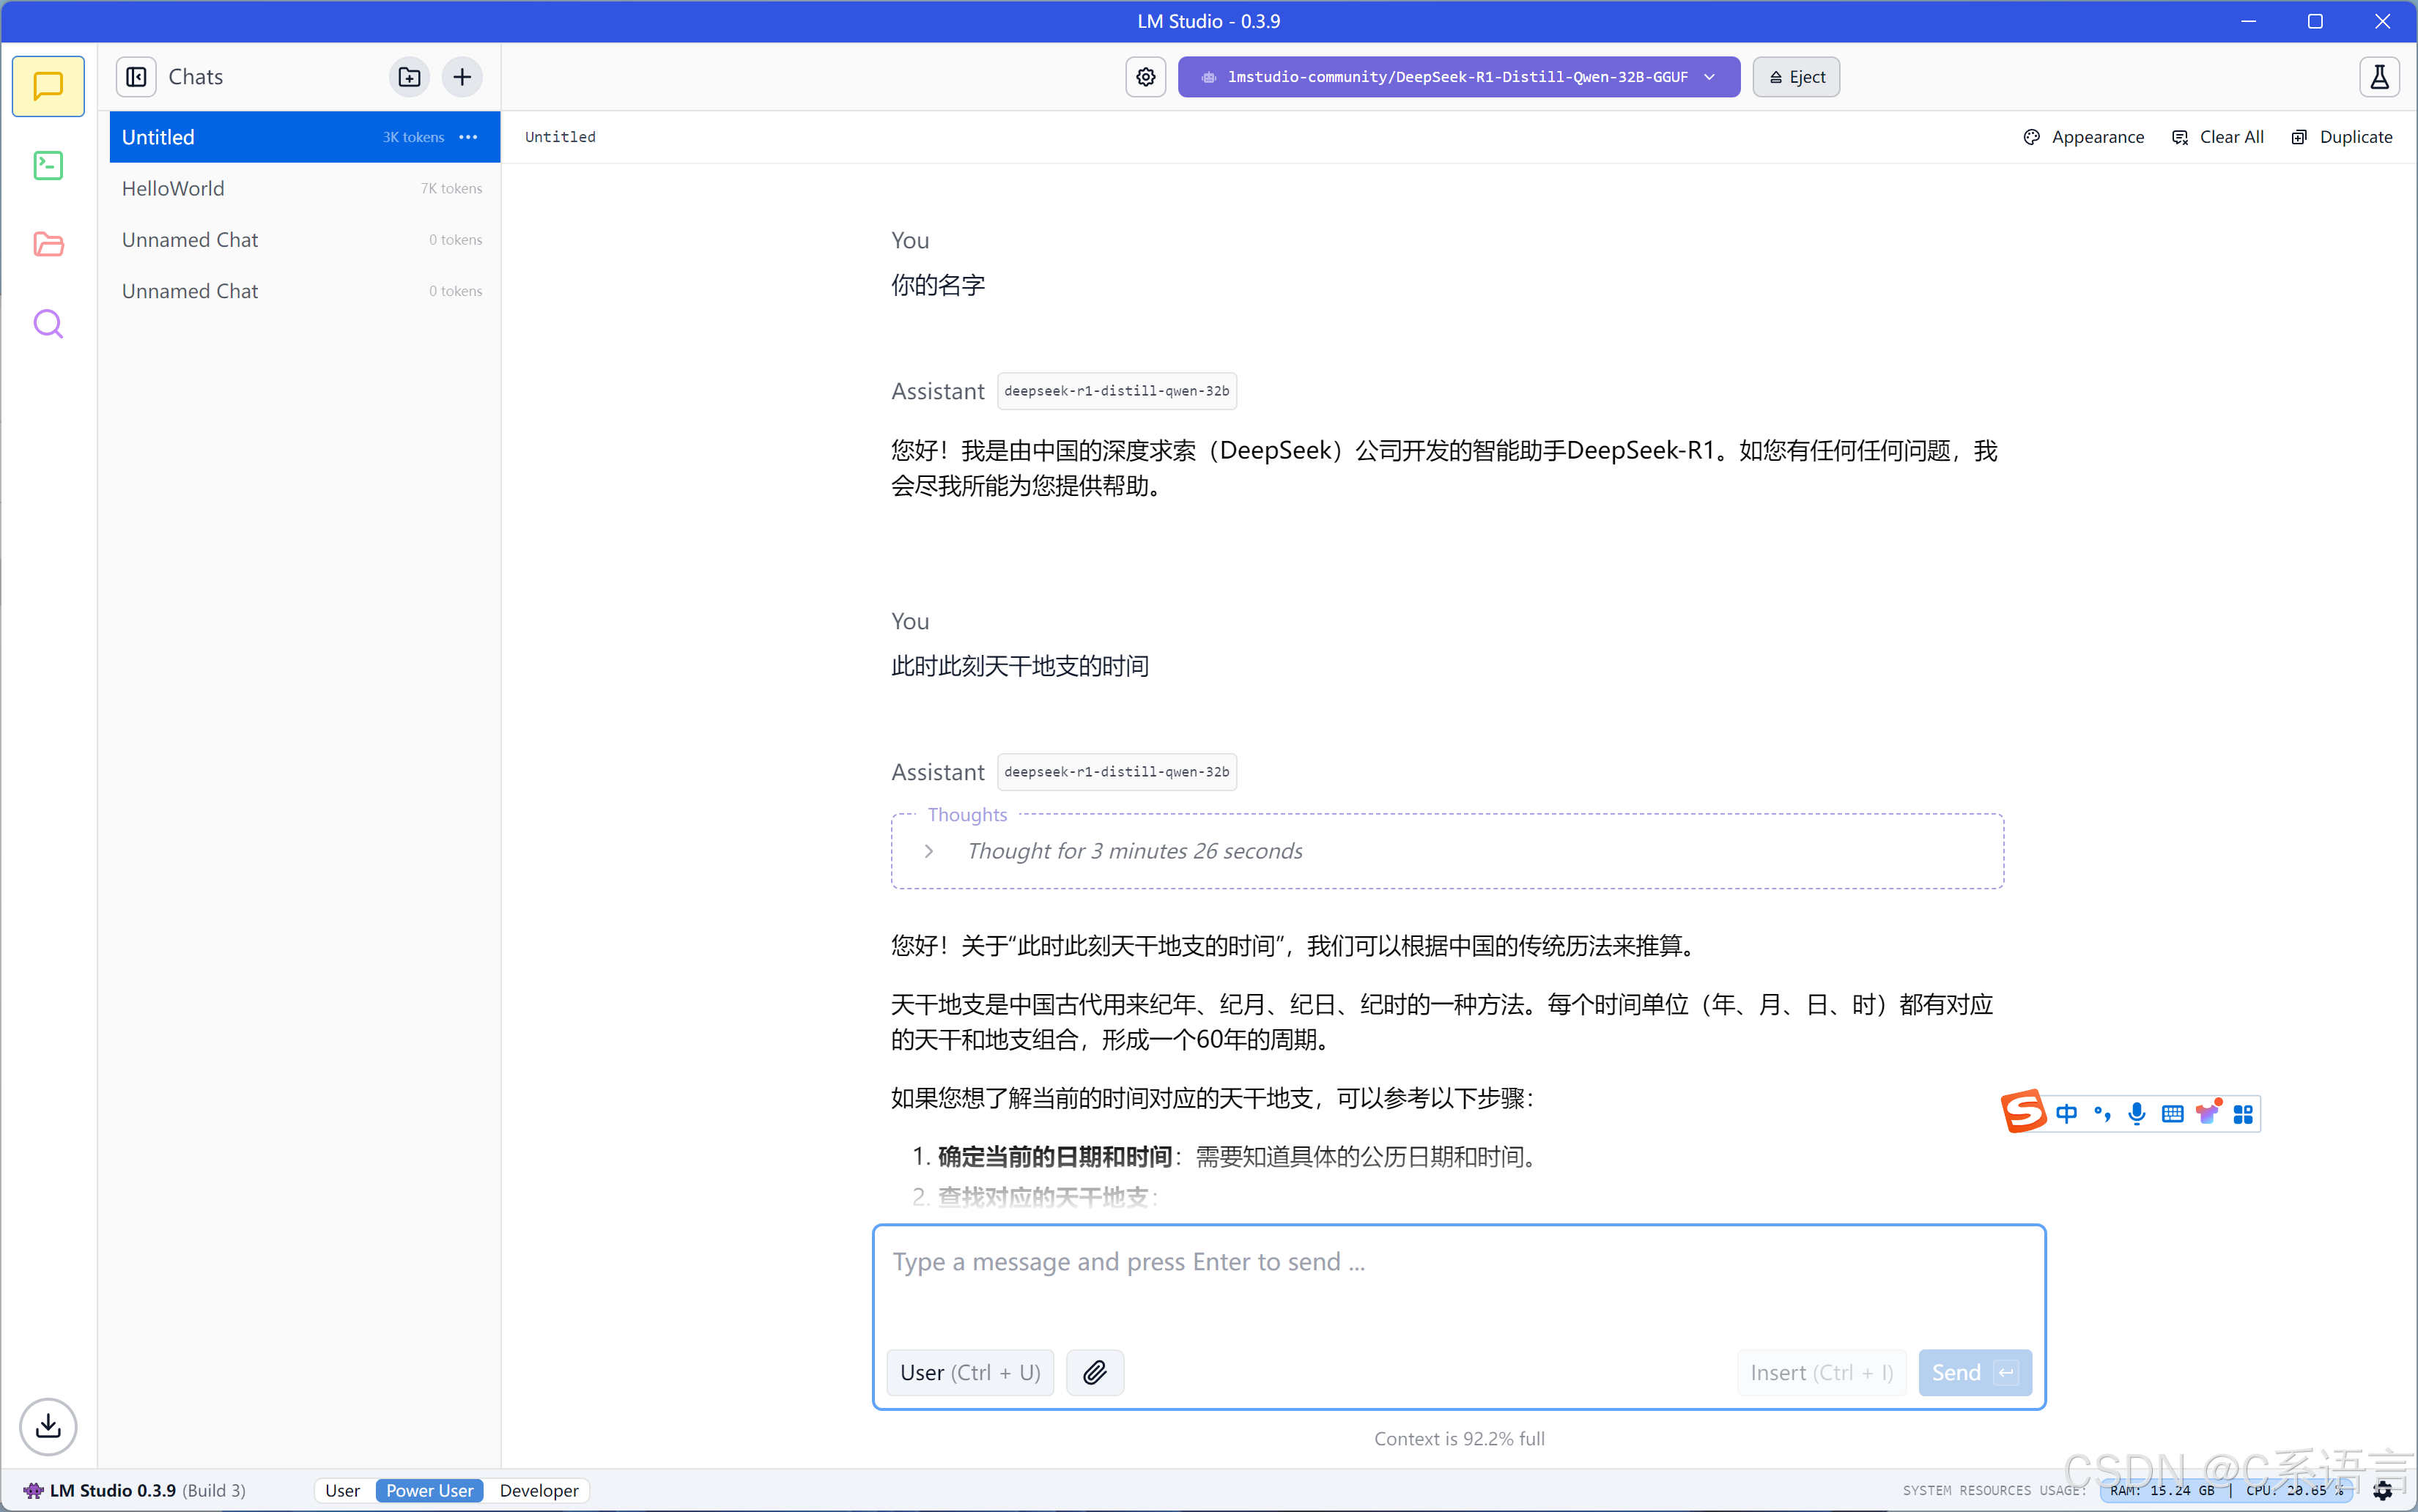2418x1512 pixels.
Task: Click the second deepseek-r1-distill-qwen-32b model tag
Action: (x=1116, y=772)
